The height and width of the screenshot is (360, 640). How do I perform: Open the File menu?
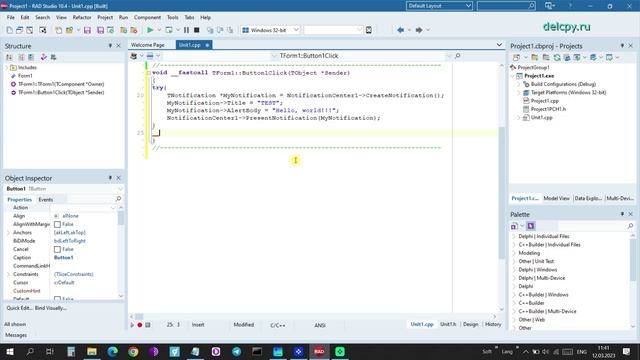(x=11, y=18)
